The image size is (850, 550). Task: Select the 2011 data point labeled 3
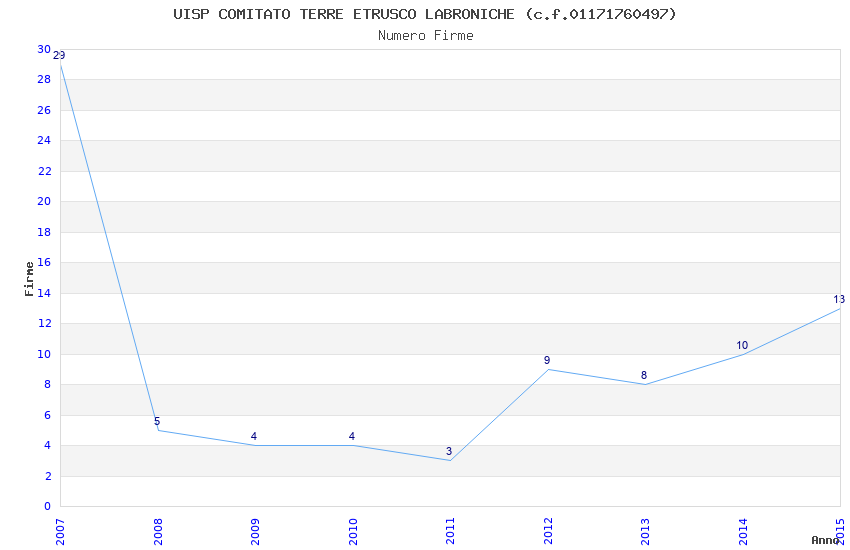(x=450, y=461)
